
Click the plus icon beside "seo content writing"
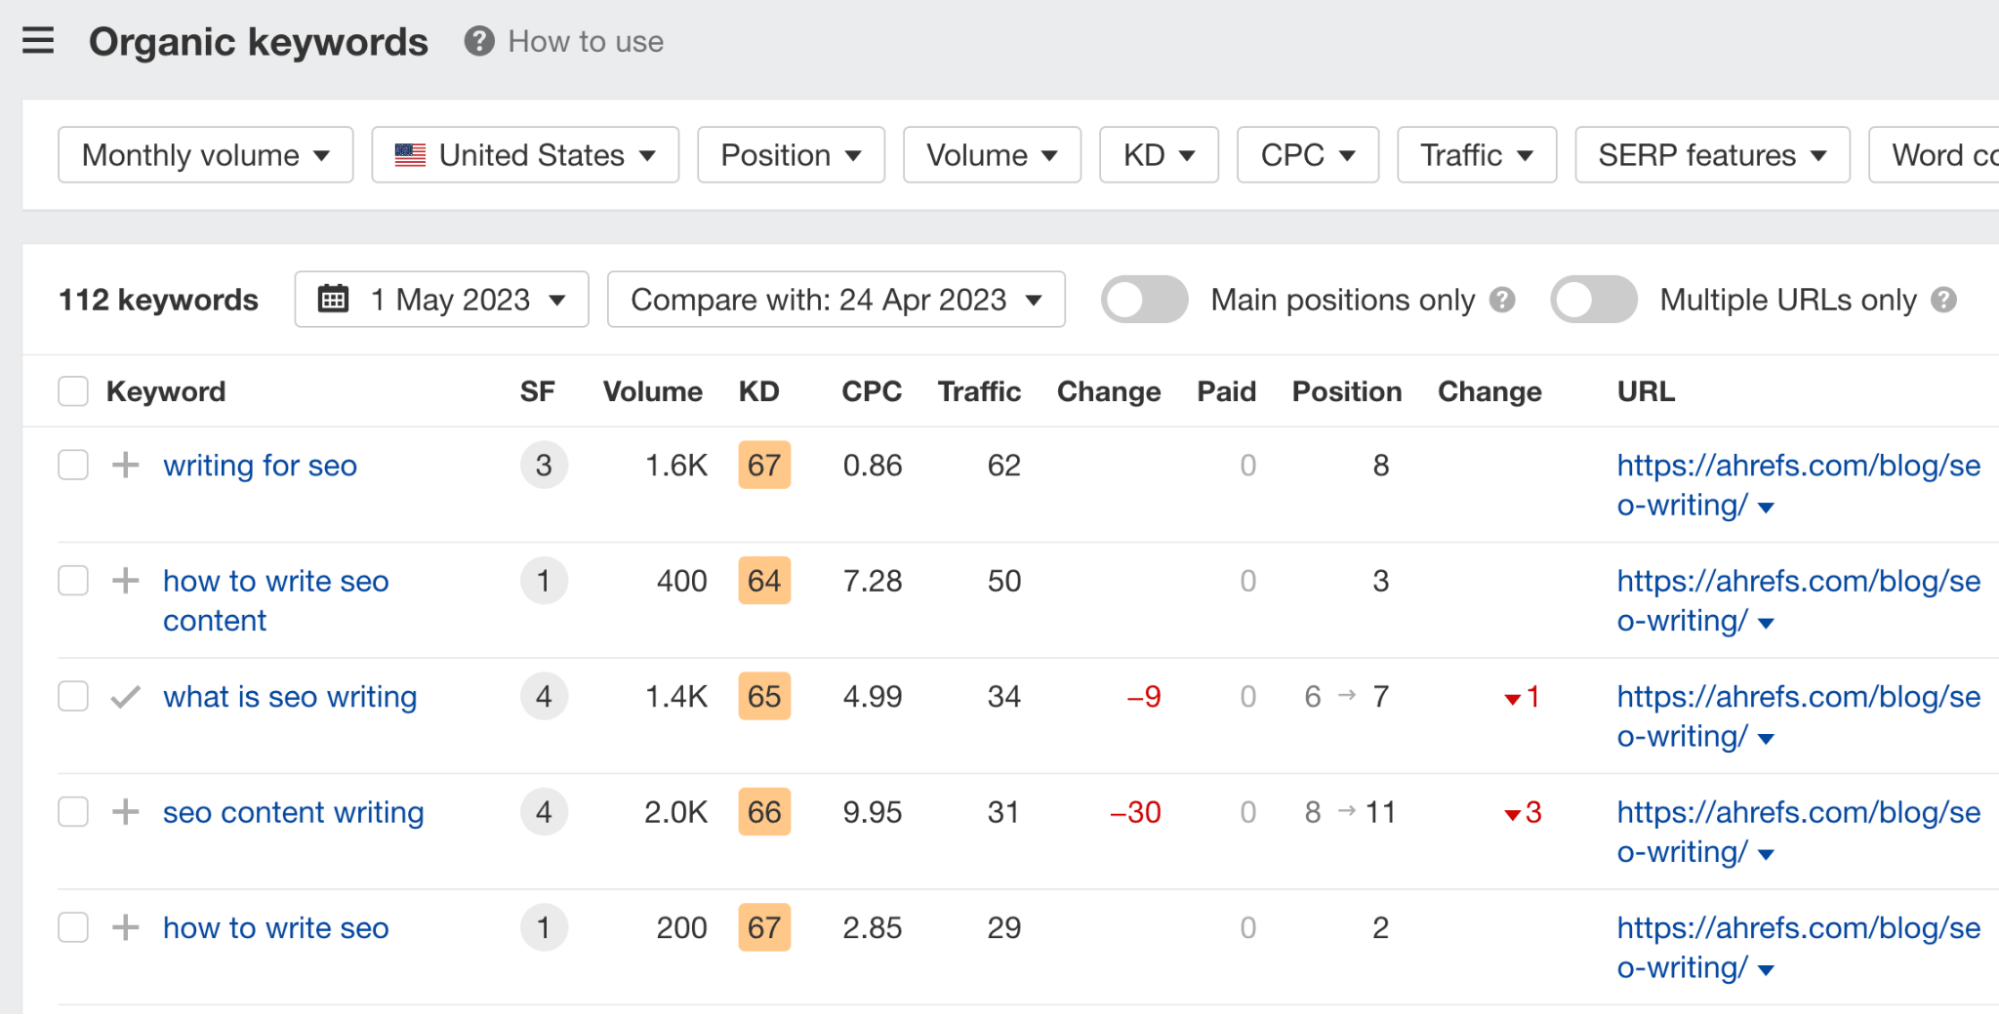click(125, 812)
